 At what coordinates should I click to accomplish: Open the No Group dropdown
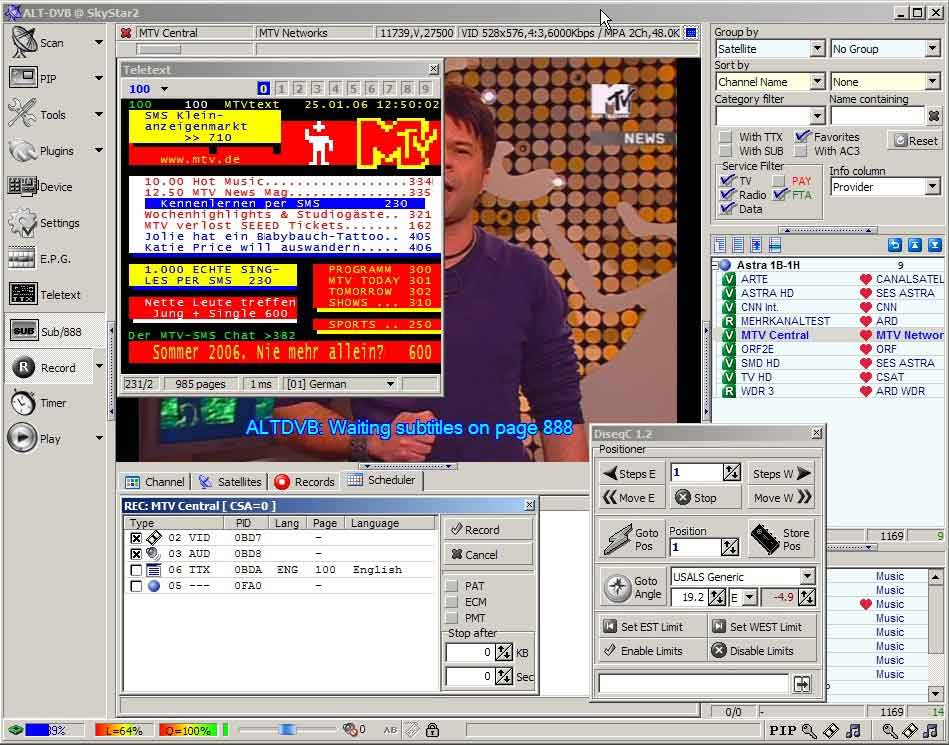tap(933, 49)
